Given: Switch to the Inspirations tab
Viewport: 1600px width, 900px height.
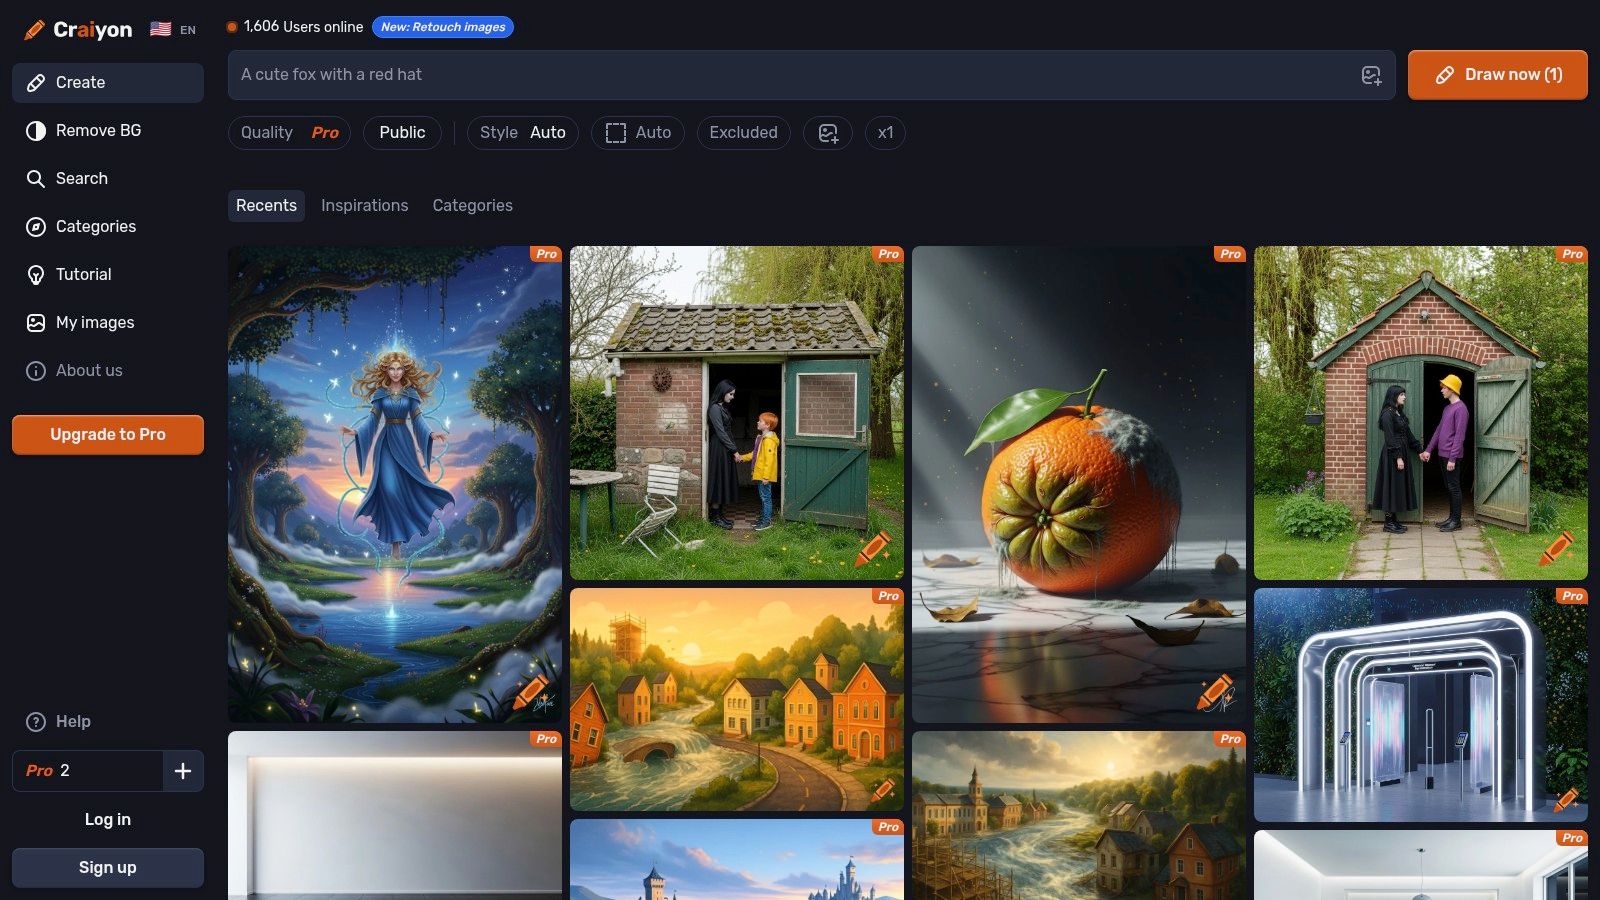Looking at the screenshot, I should click(364, 206).
